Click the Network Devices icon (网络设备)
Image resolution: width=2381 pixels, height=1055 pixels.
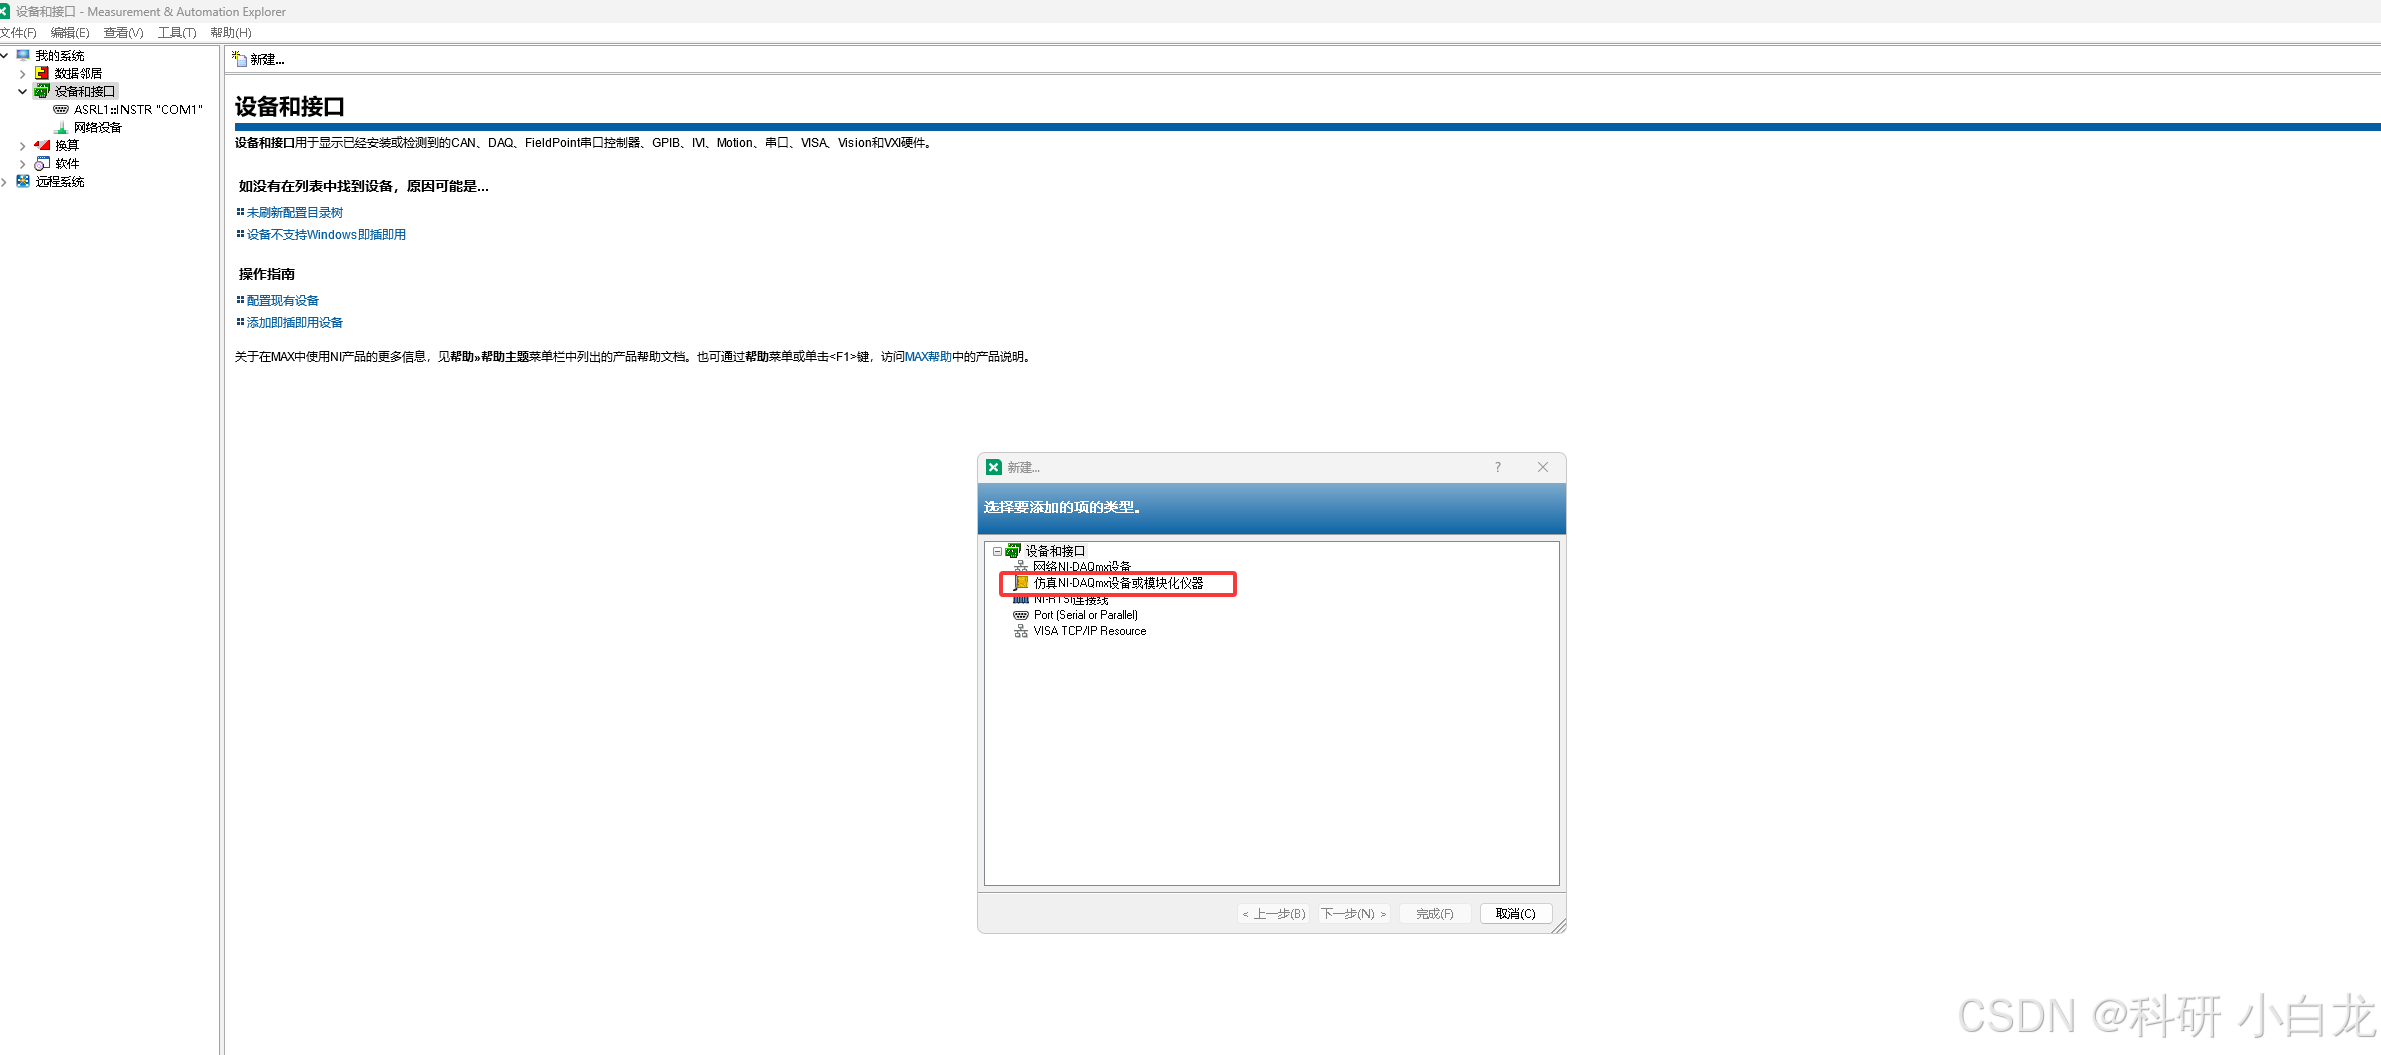pyautogui.click(x=61, y=127)
